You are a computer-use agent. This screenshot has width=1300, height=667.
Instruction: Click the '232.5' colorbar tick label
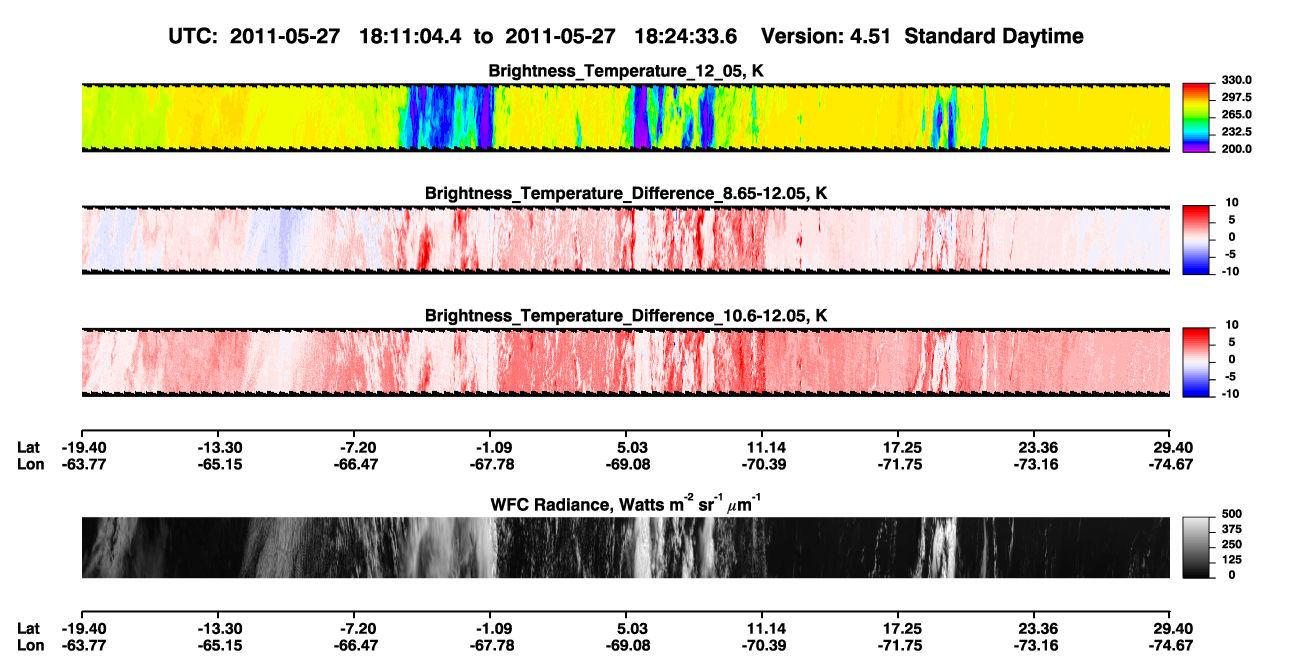pos(1237,132)
